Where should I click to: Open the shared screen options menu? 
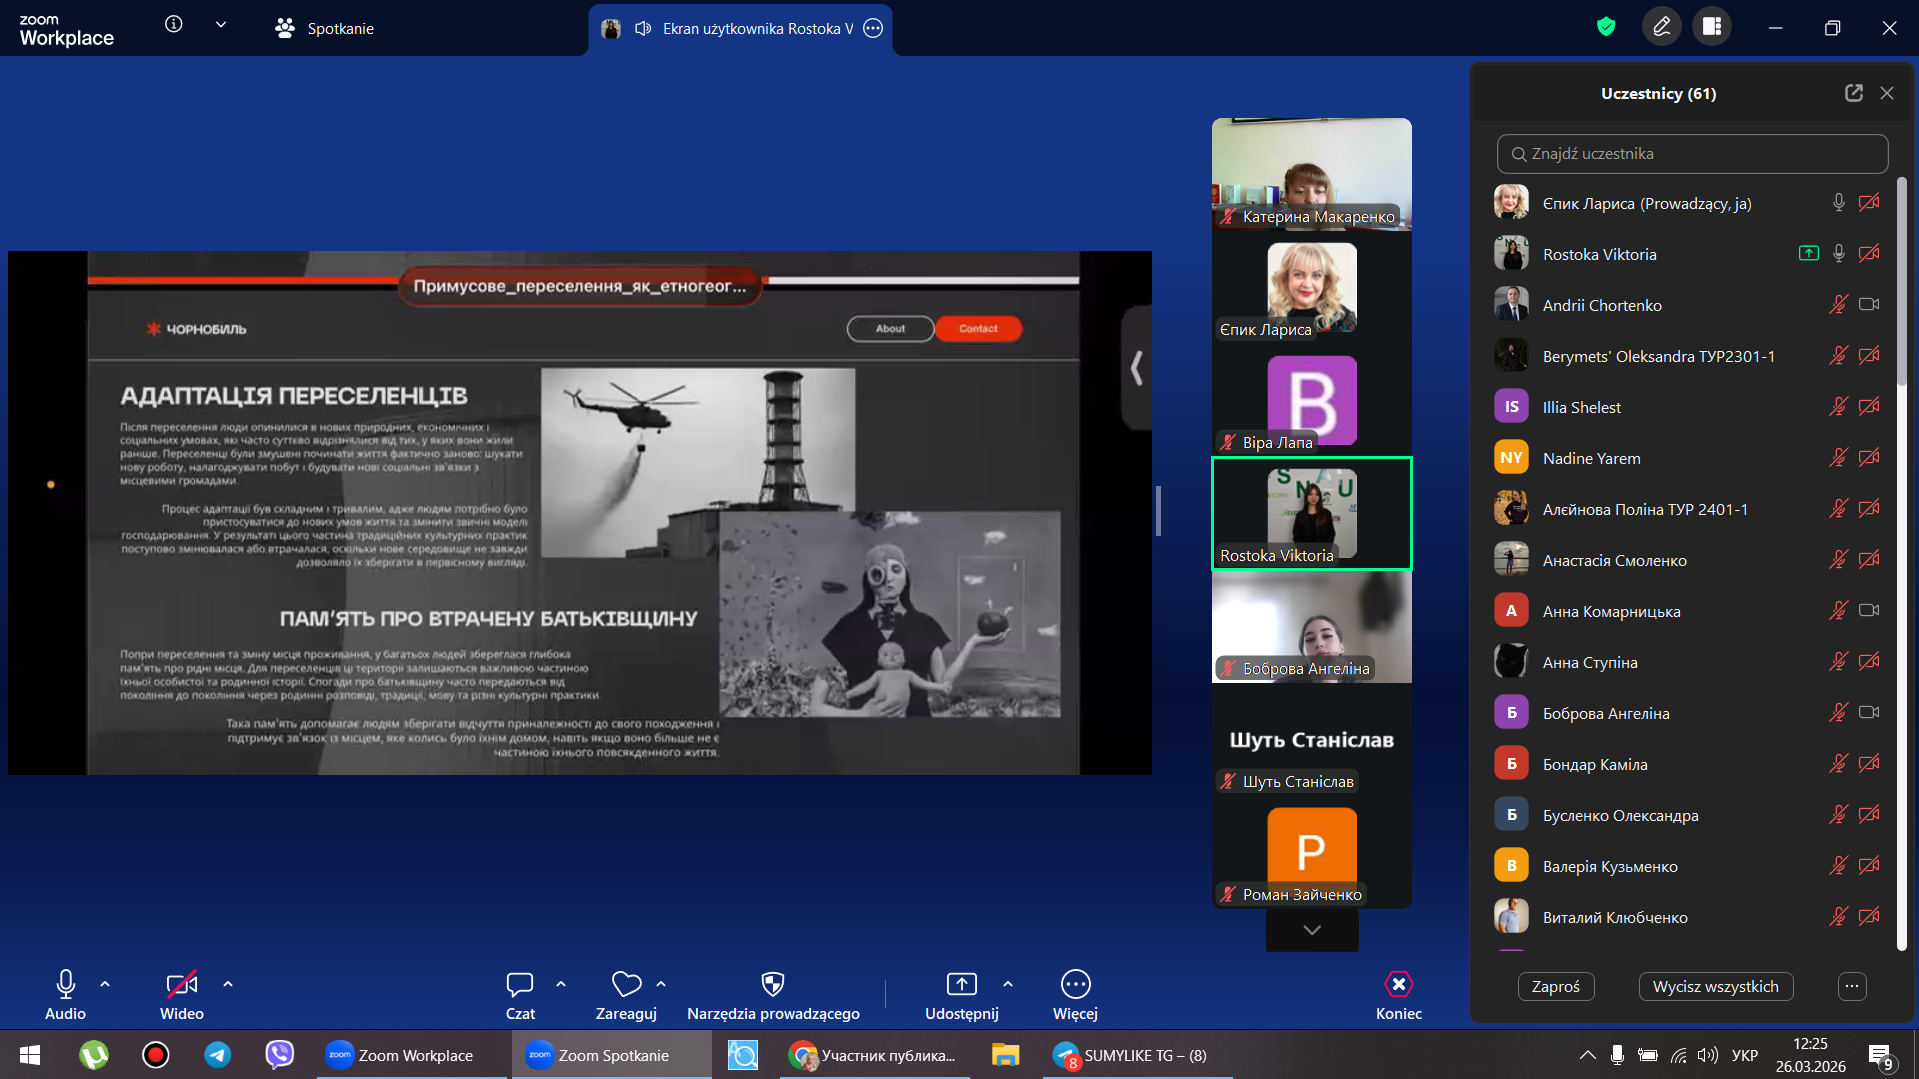873,28
